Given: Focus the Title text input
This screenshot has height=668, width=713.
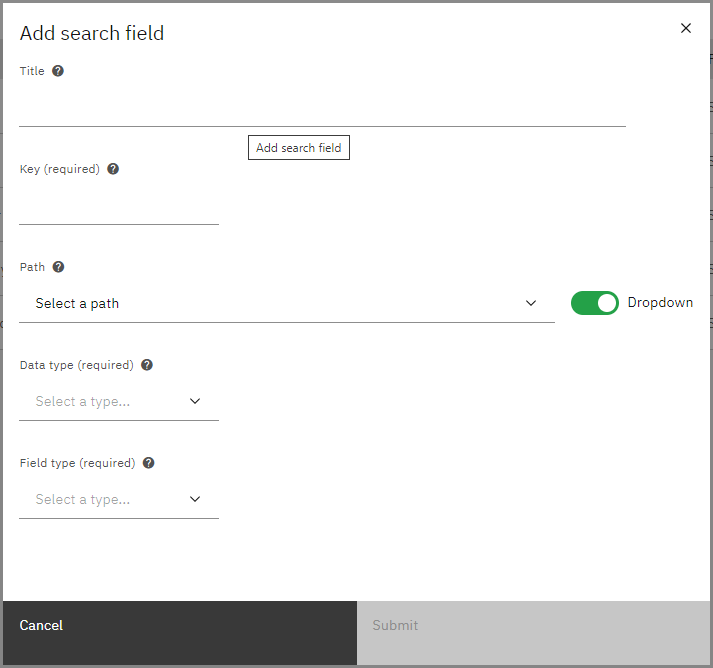Looking at the screenshot, I should (322, 108).
